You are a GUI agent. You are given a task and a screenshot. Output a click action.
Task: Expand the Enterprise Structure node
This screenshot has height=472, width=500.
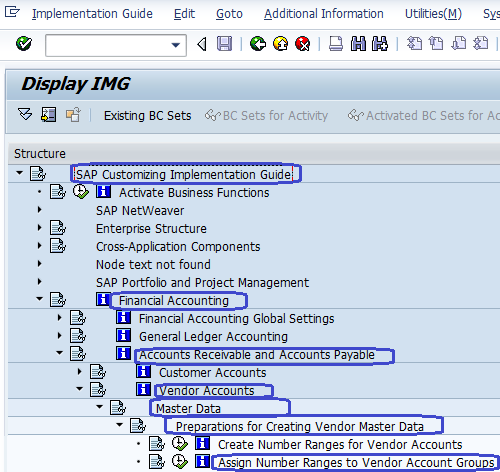click(40, 228)
